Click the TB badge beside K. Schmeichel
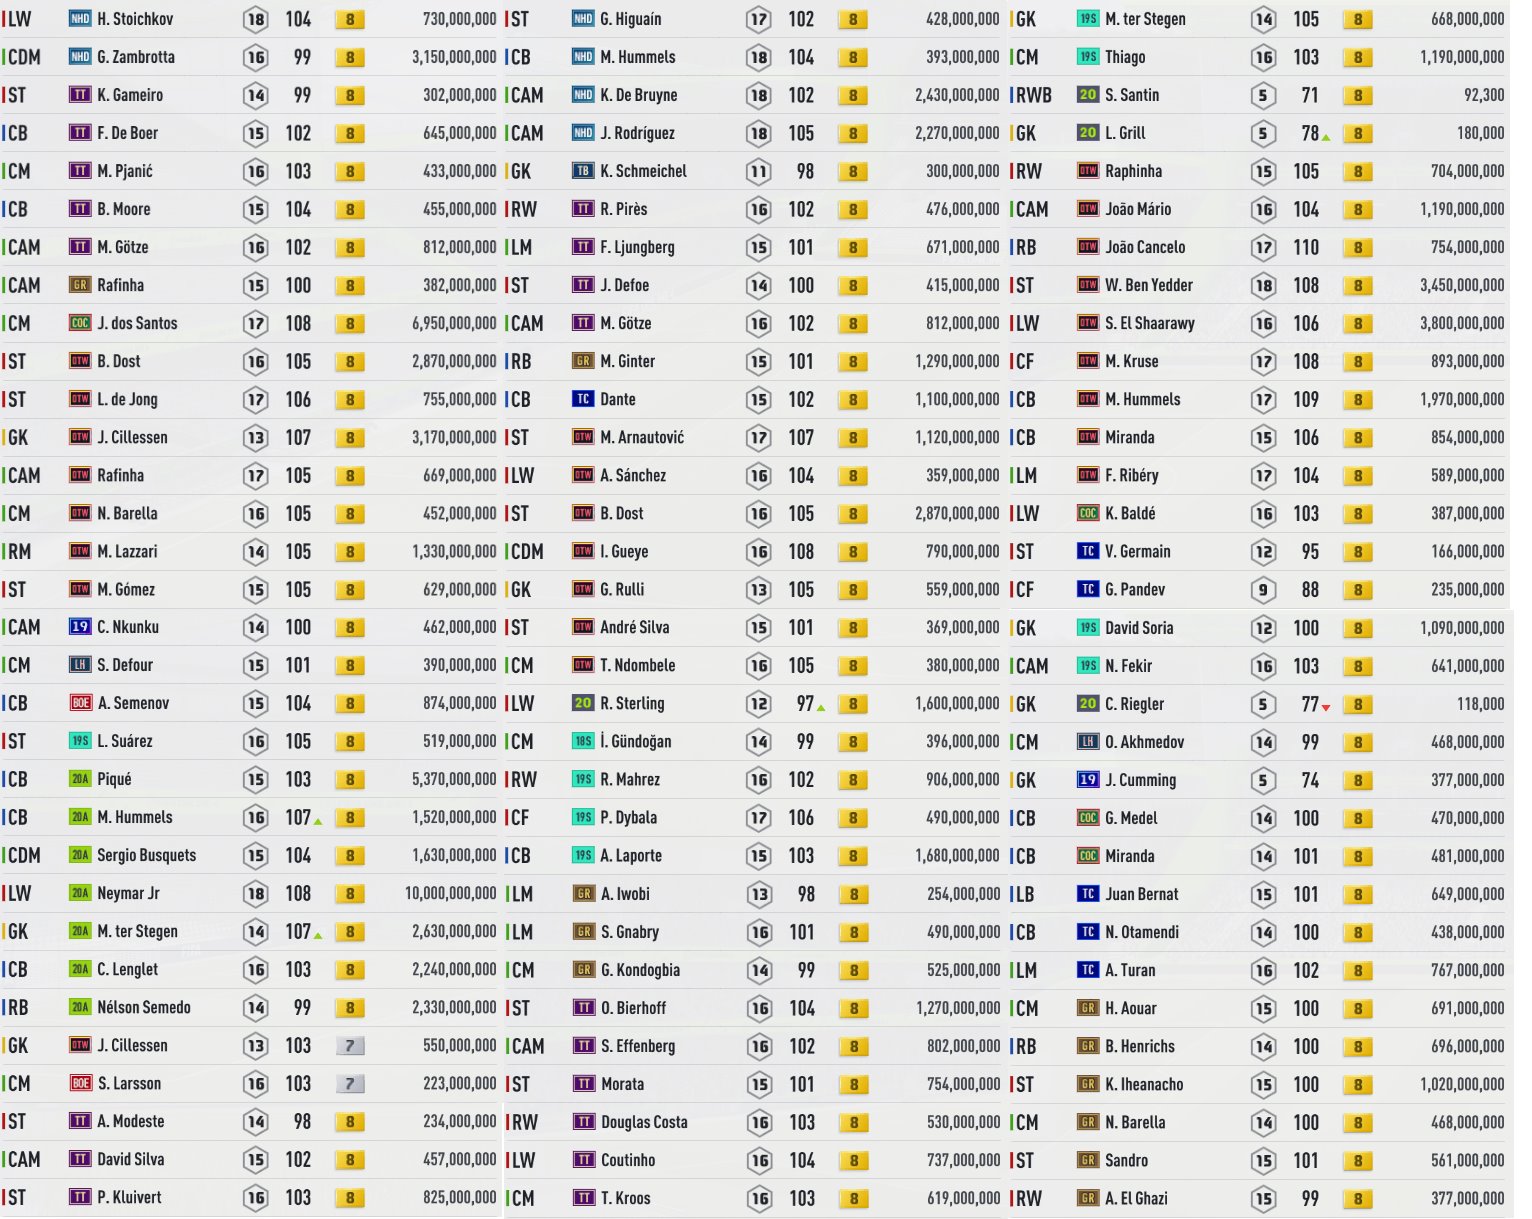The height and width of the screenshot is (1219, 1532). point(583,171)
